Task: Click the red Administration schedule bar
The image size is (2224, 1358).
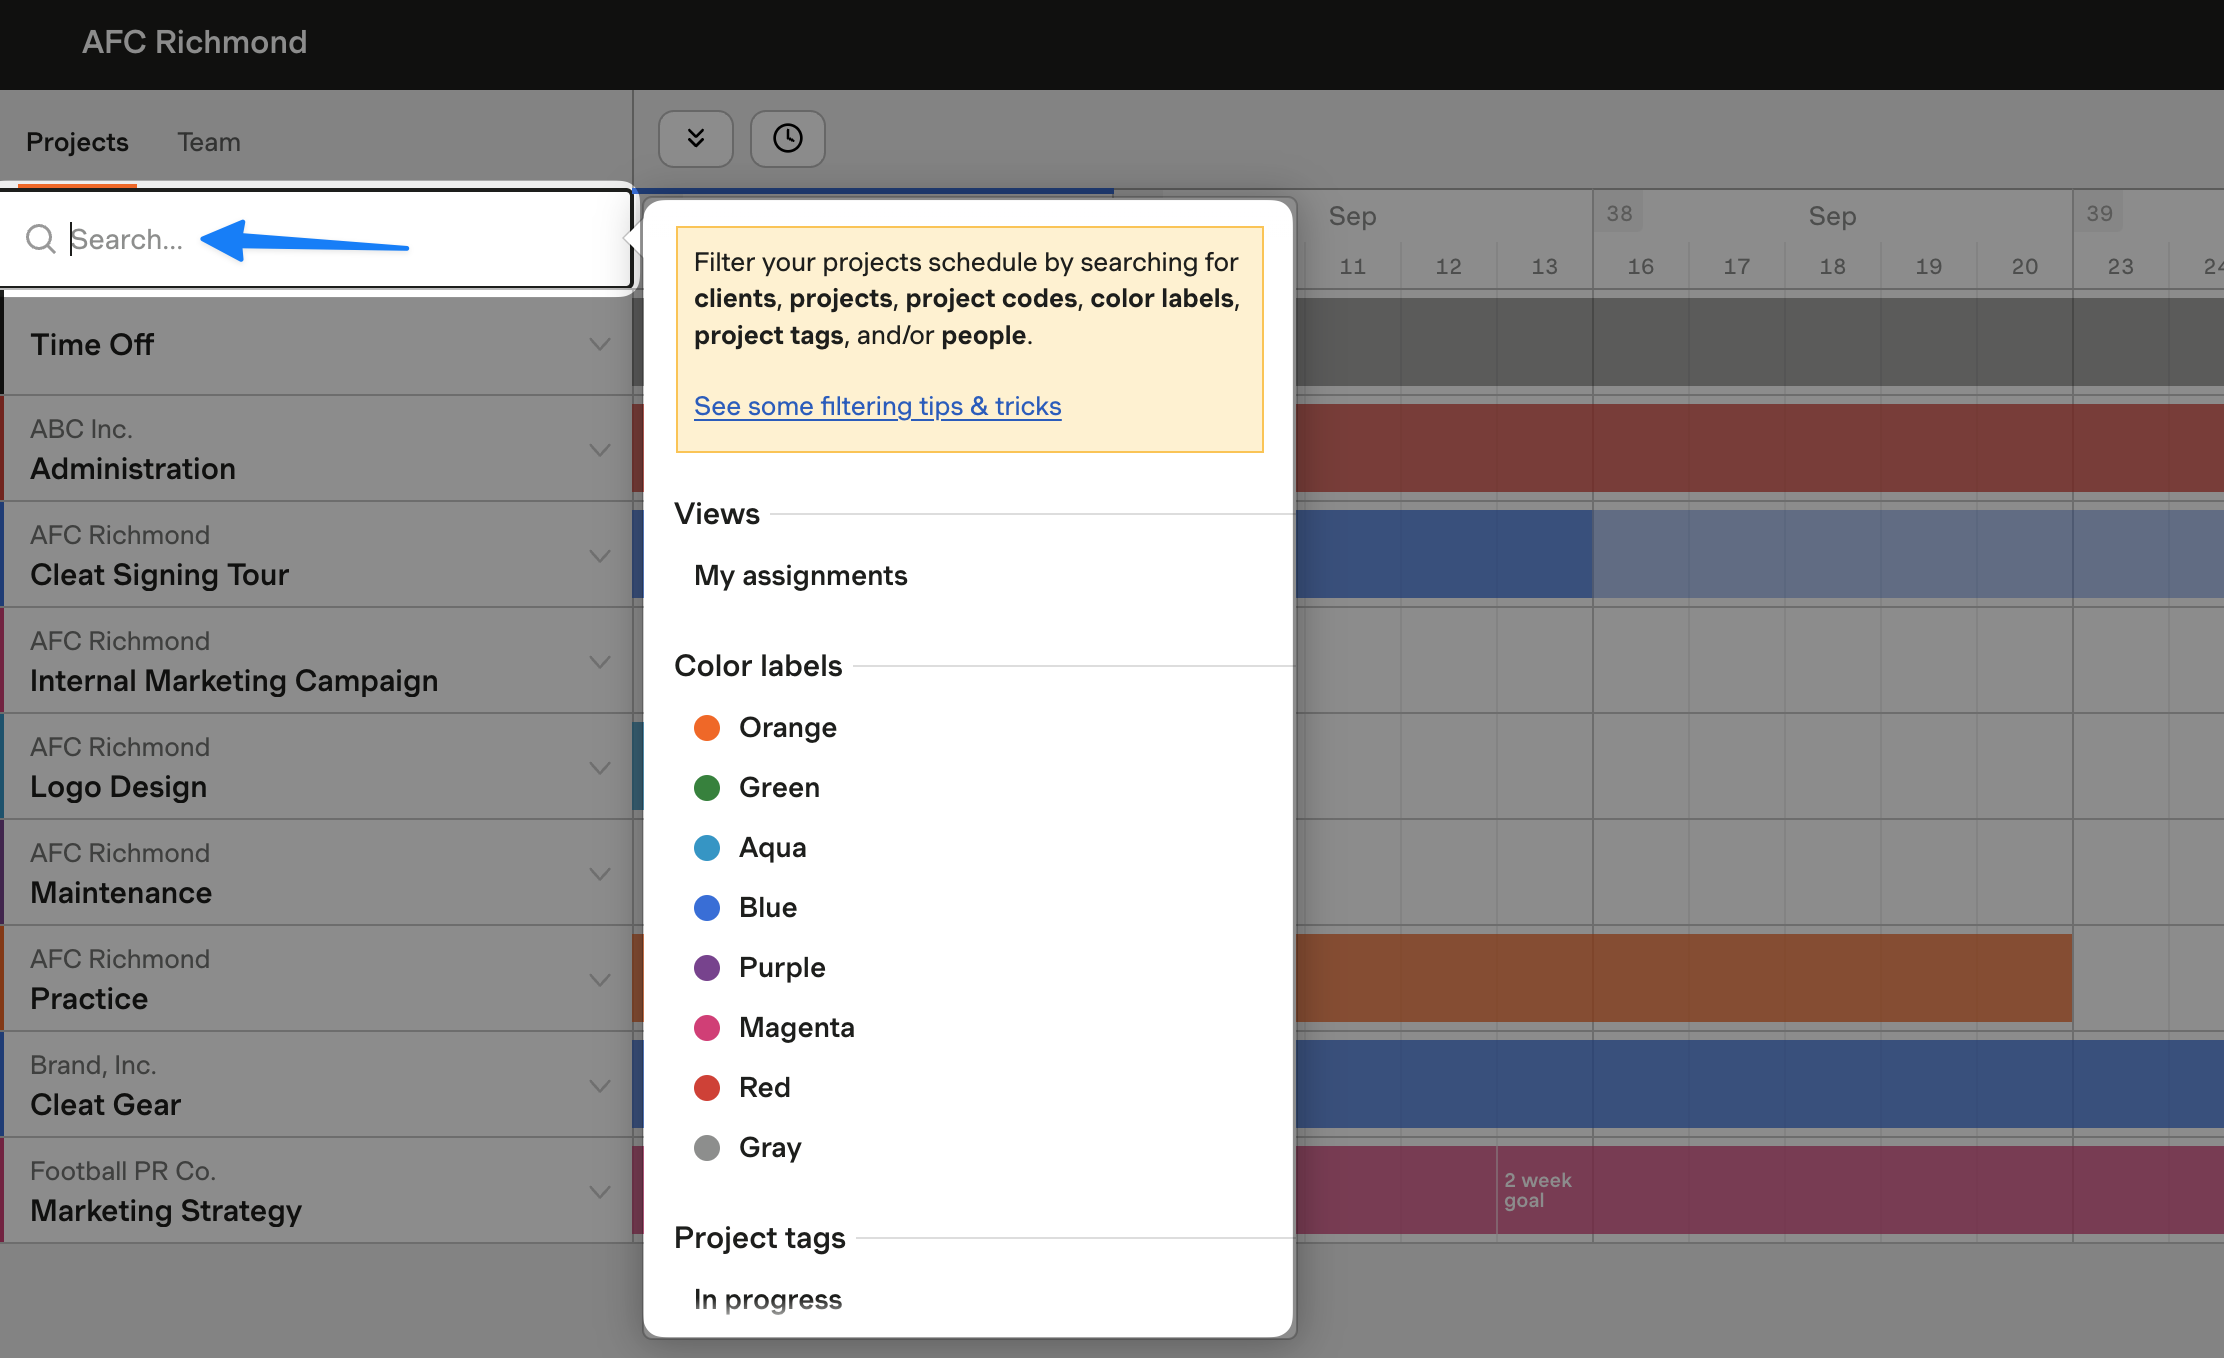Action: tap(1760, 448)
